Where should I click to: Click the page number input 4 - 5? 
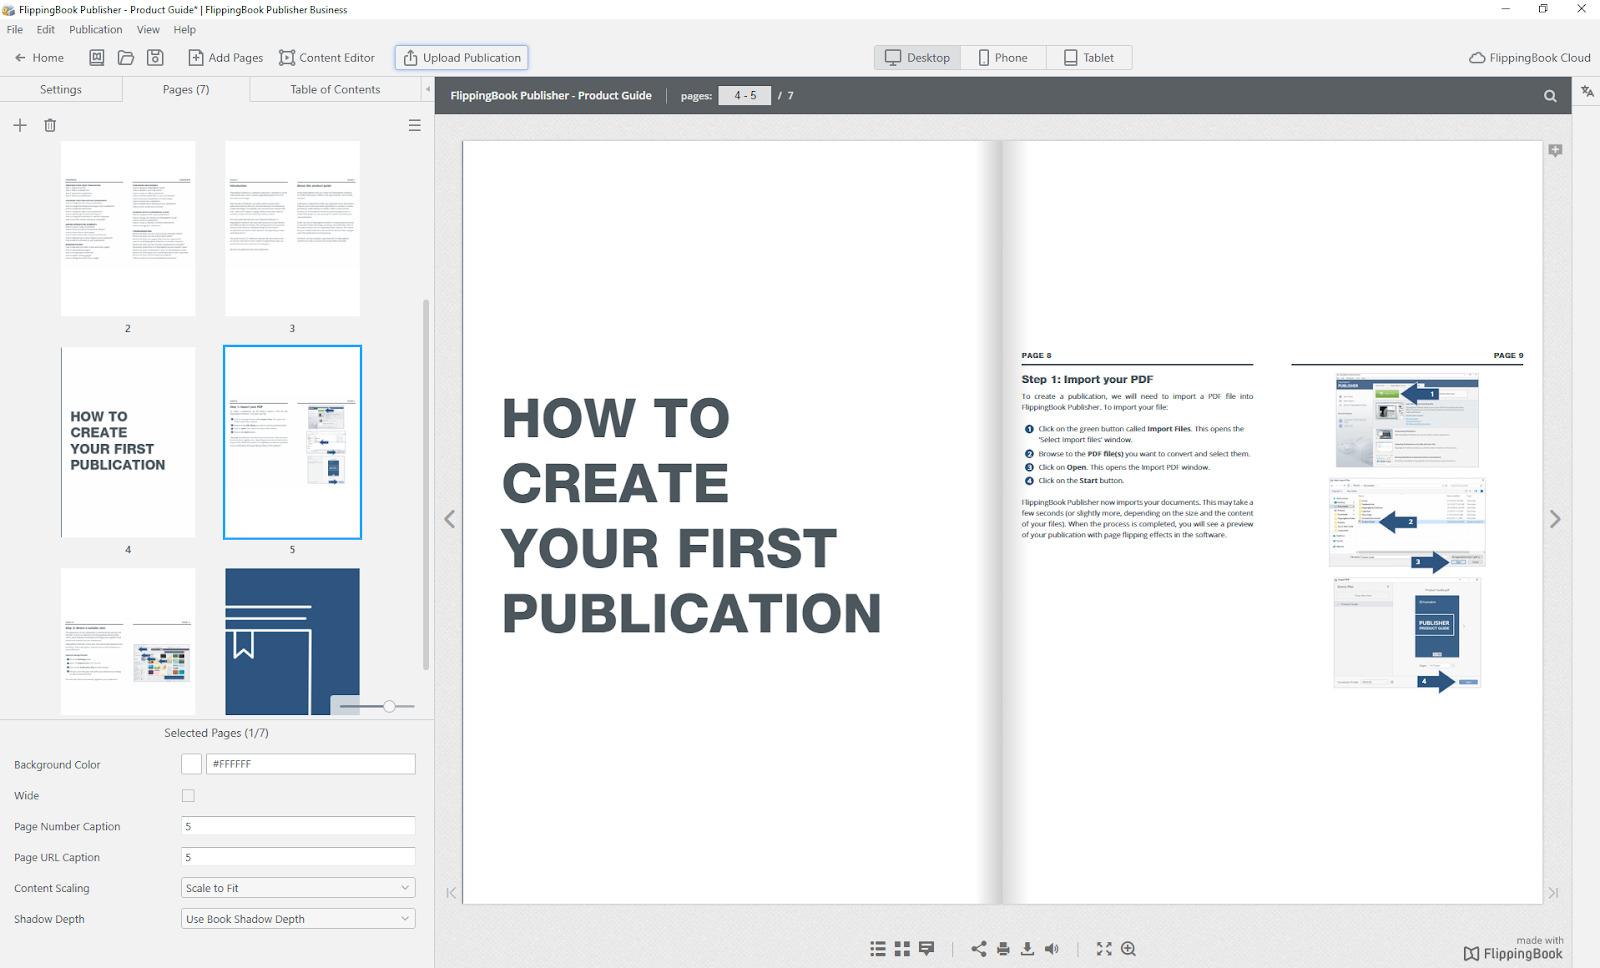pyautogui.click(x=745, y=96)
